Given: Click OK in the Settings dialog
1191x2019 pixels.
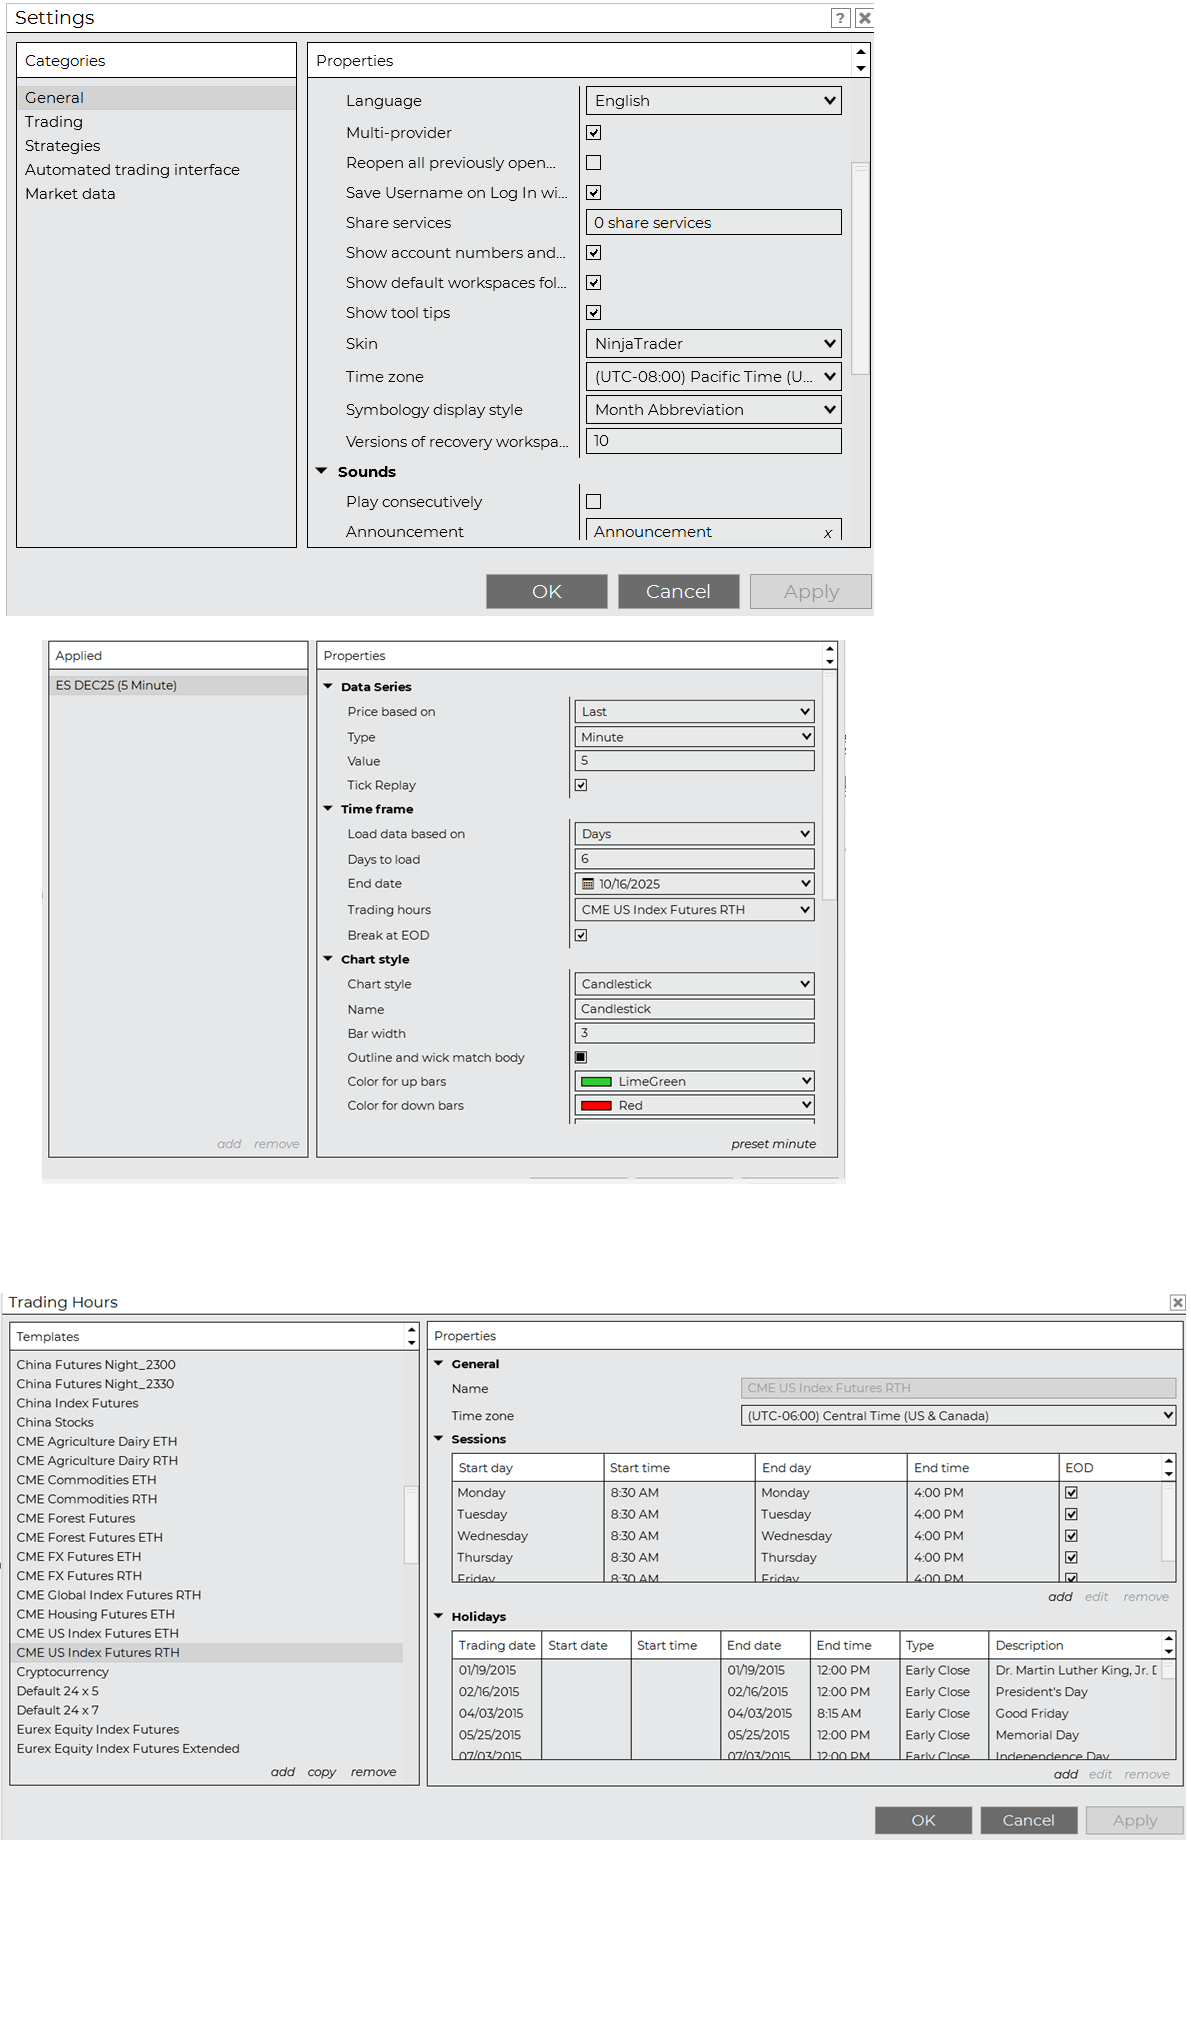Looking at the screenshot, I should 546,591.
